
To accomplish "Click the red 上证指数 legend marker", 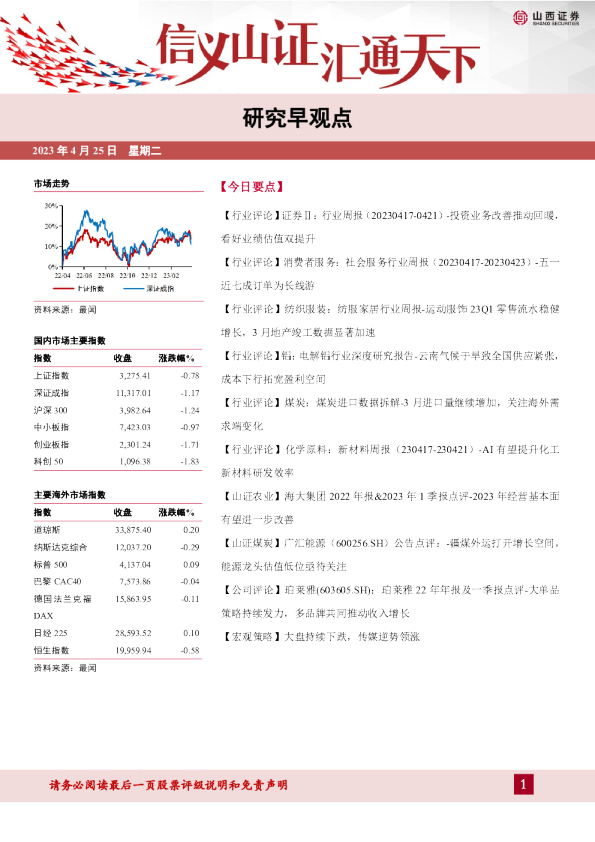I will (64, 289).
